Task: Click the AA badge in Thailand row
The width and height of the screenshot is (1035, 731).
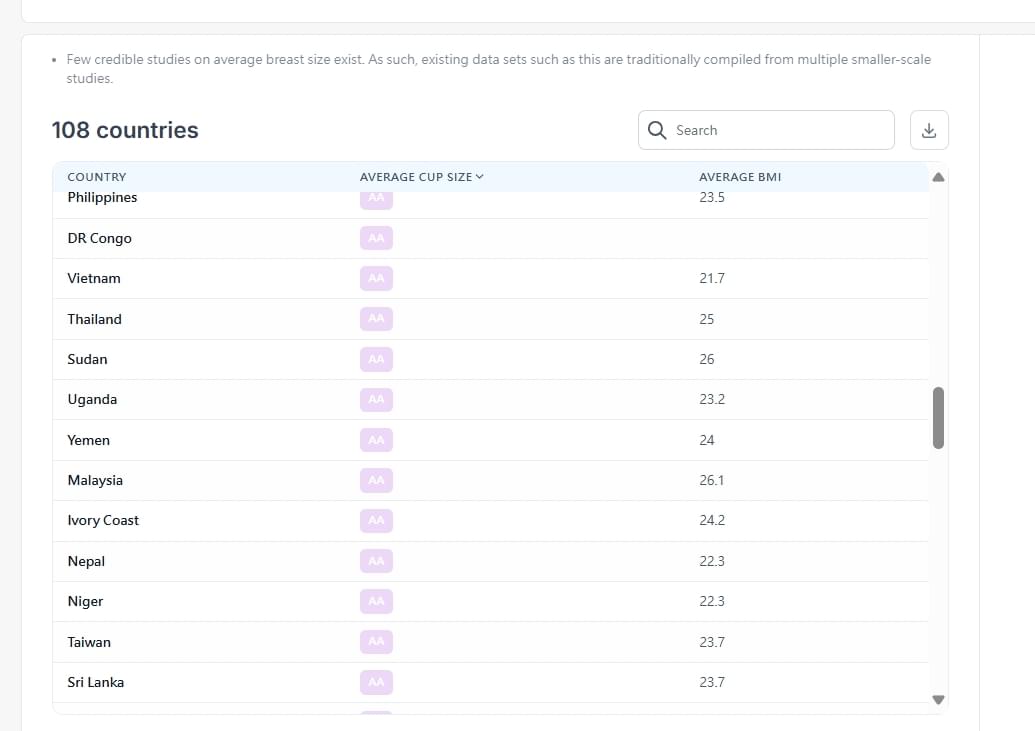Action: [x=376, y=319]
